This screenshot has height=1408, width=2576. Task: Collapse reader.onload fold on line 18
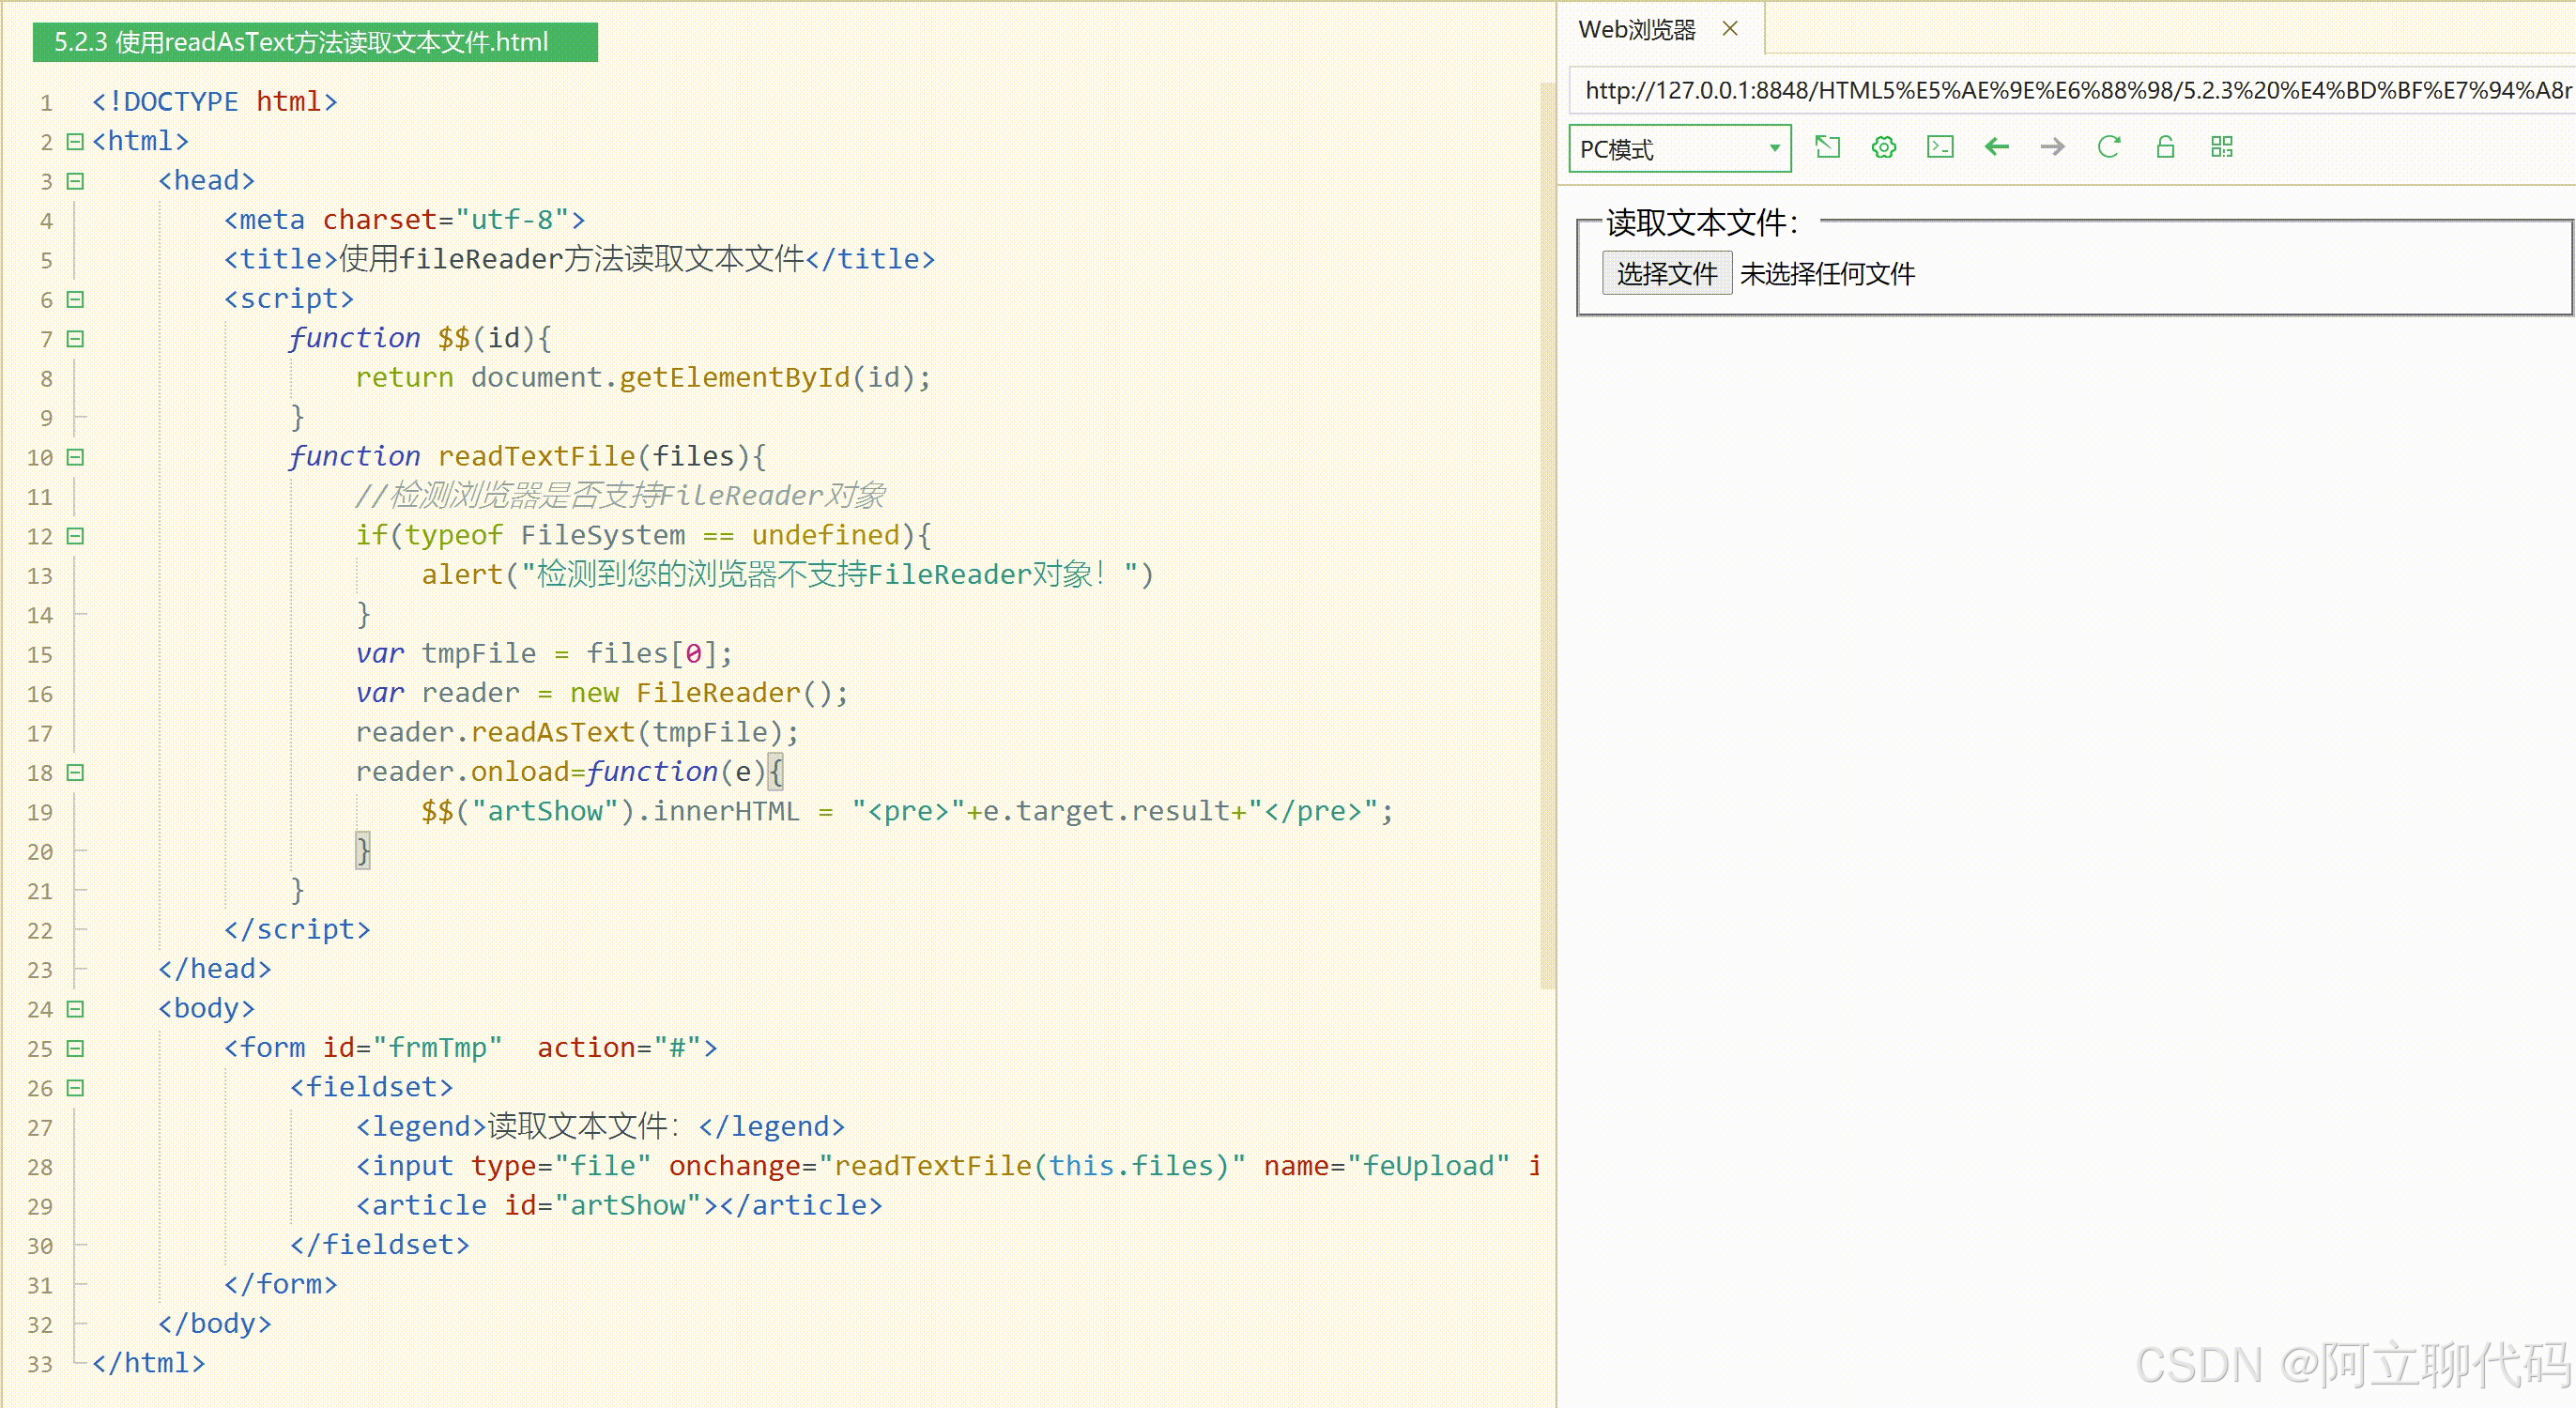(75, 772)
